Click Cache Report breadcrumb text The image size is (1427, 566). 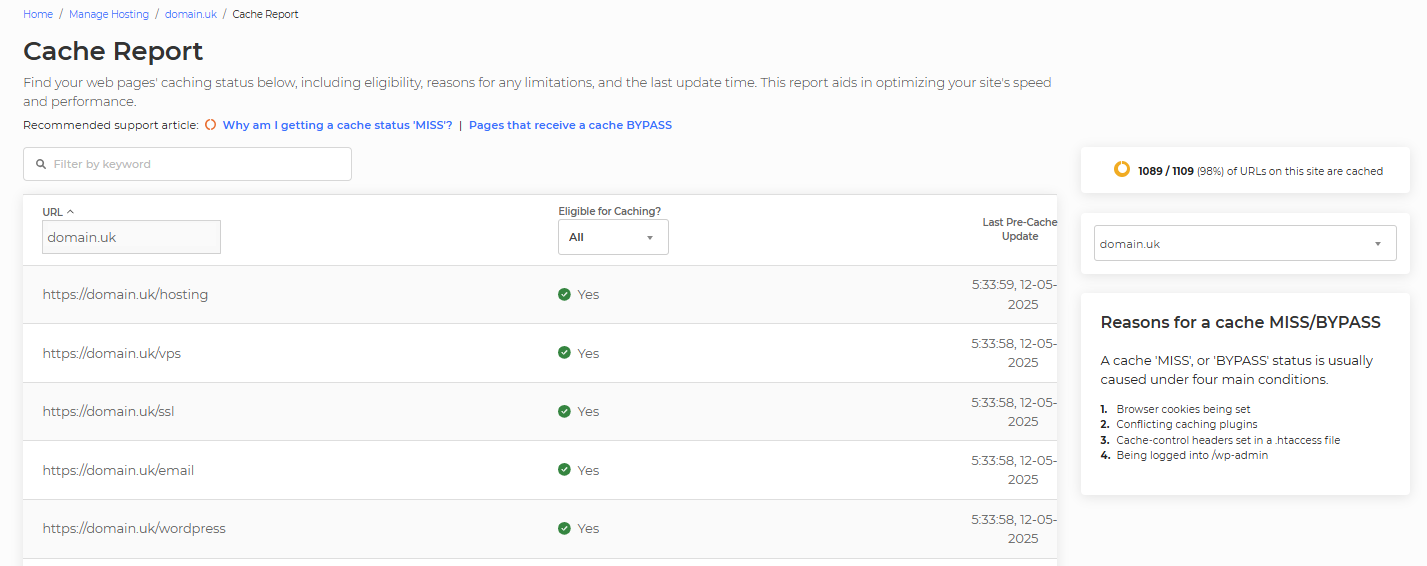click(265, 14)
